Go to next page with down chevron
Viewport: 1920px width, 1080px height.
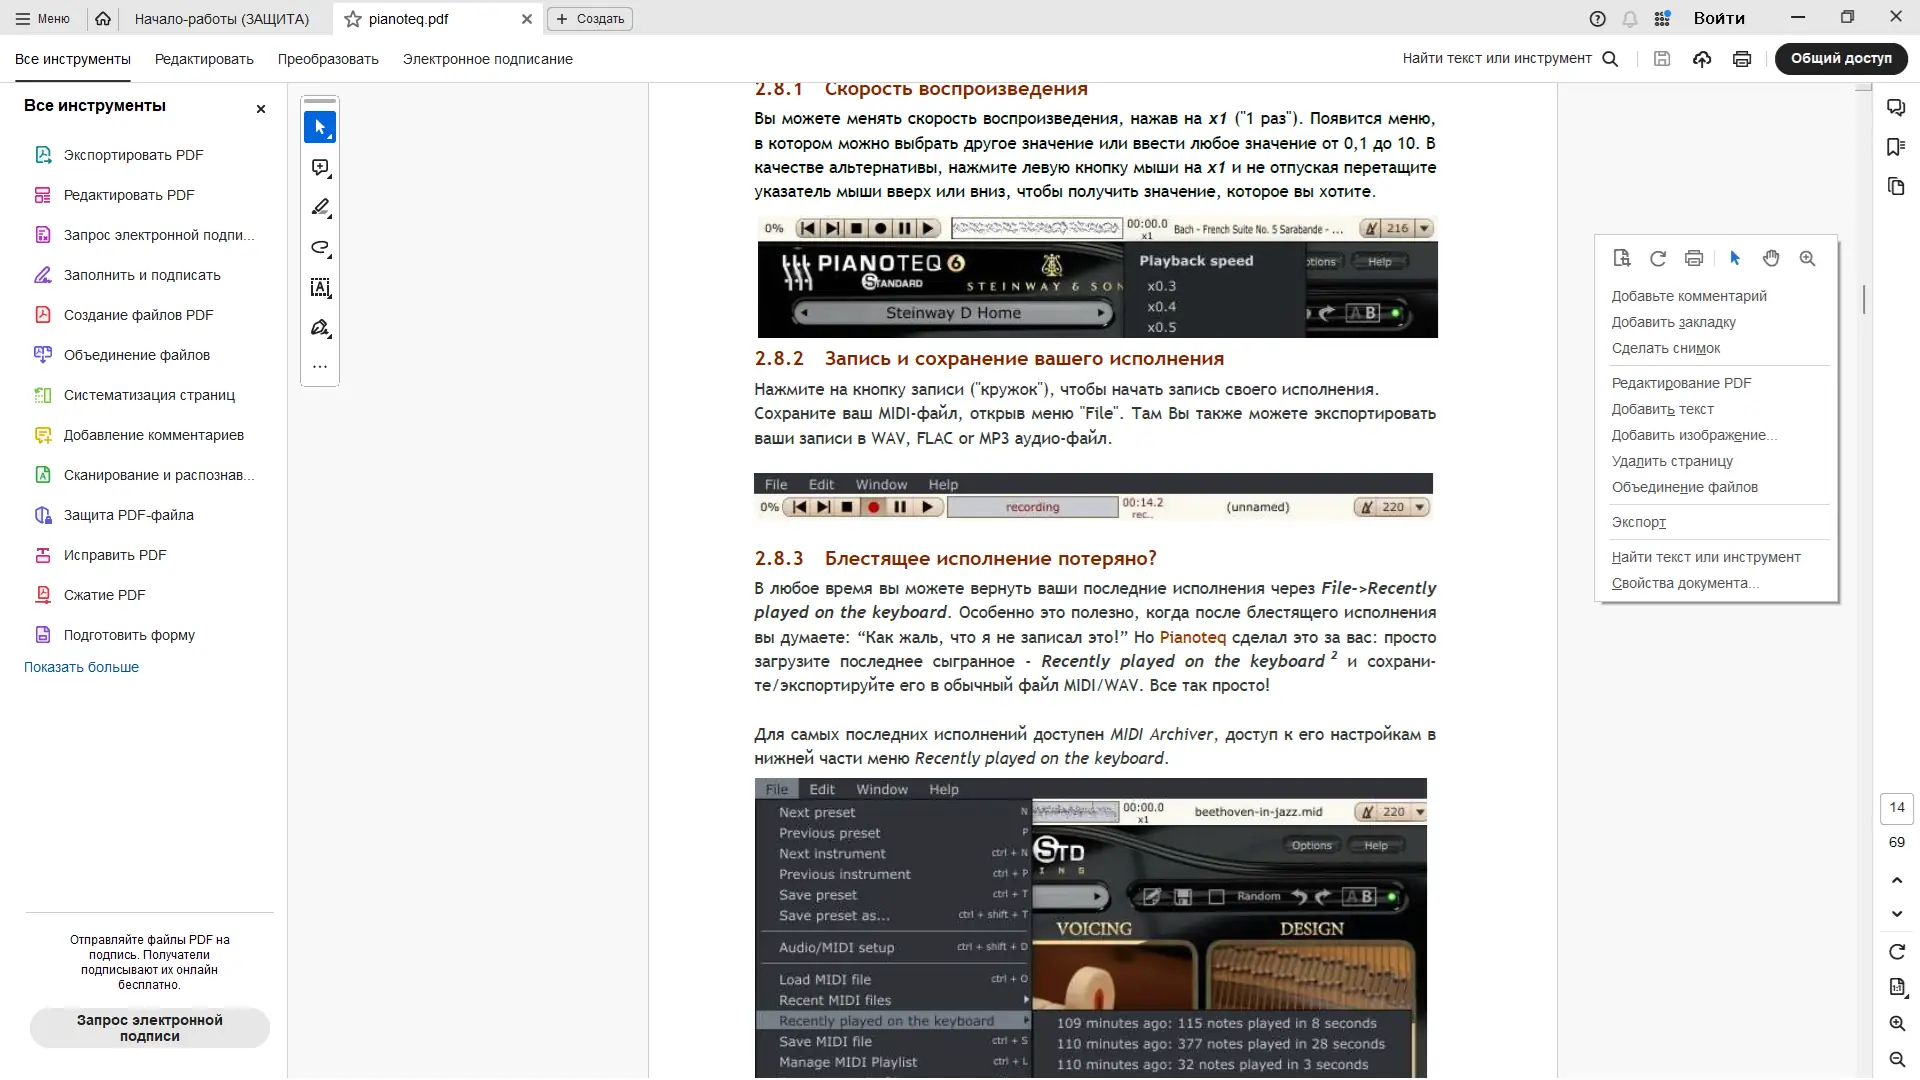(1897, 914)
